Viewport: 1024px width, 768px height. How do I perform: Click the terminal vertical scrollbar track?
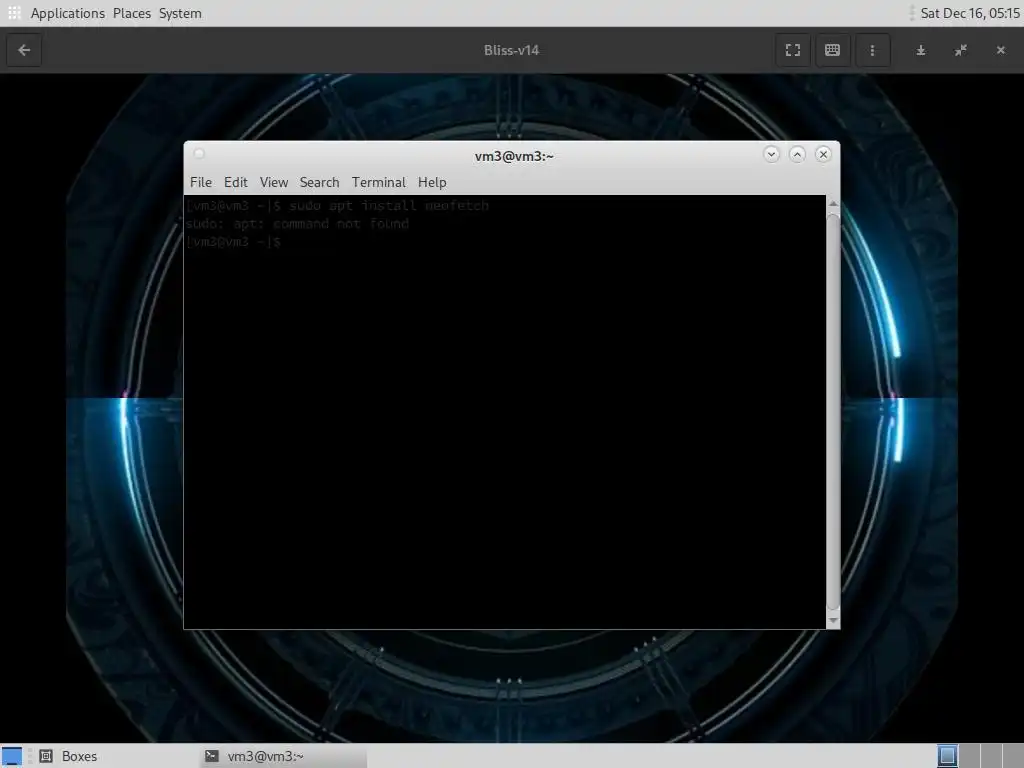(833, 412)
